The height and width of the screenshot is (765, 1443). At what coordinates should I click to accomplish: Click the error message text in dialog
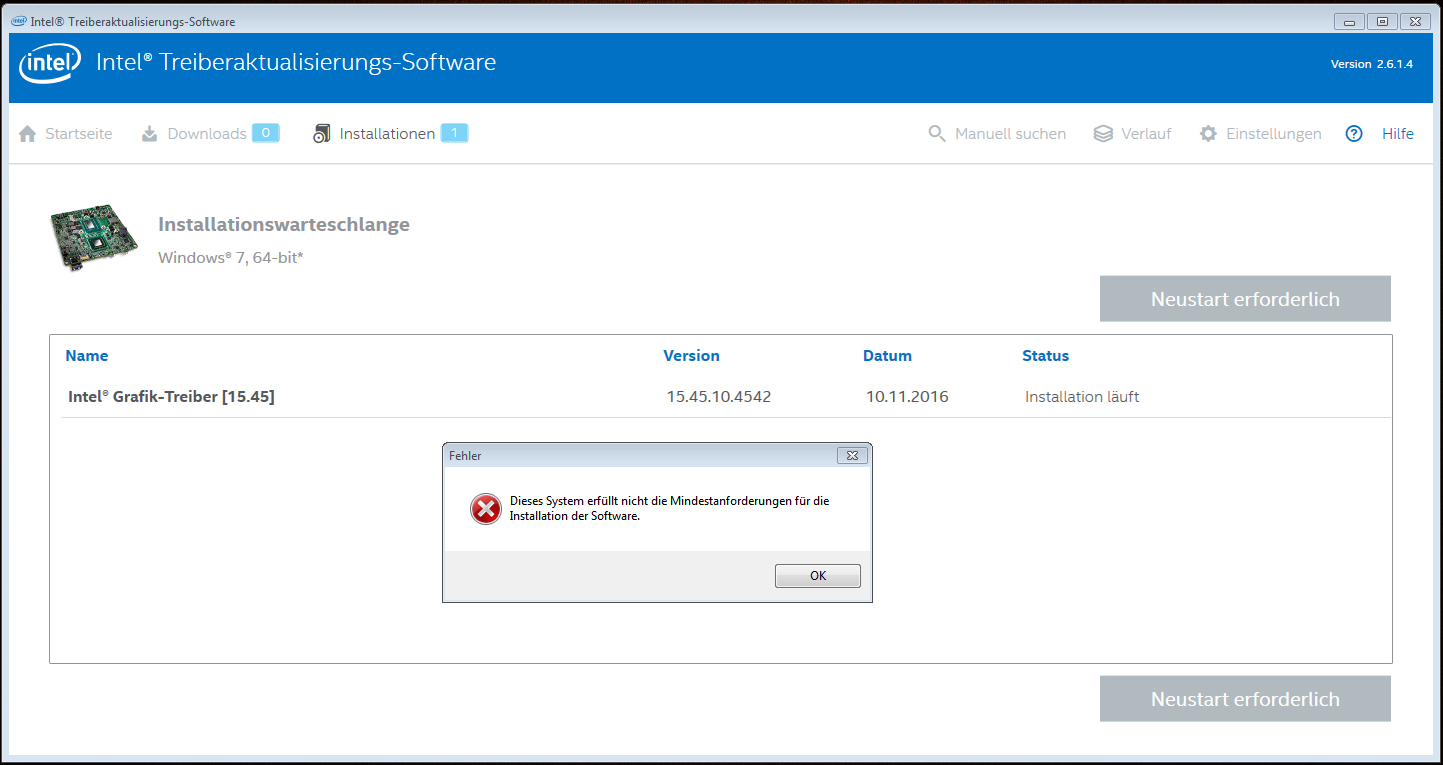[x=669, y=509]
